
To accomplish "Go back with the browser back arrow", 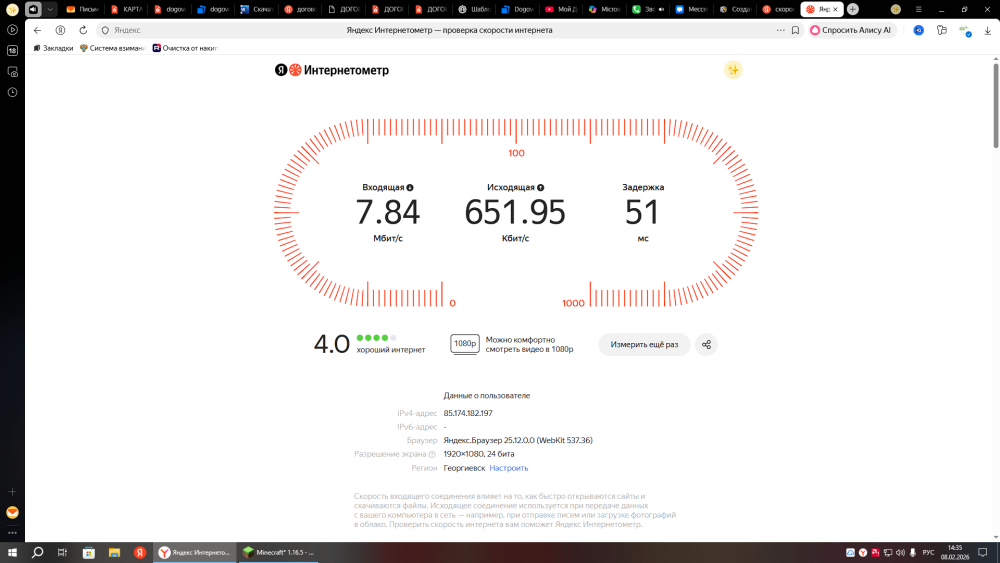I will point(38,30).
